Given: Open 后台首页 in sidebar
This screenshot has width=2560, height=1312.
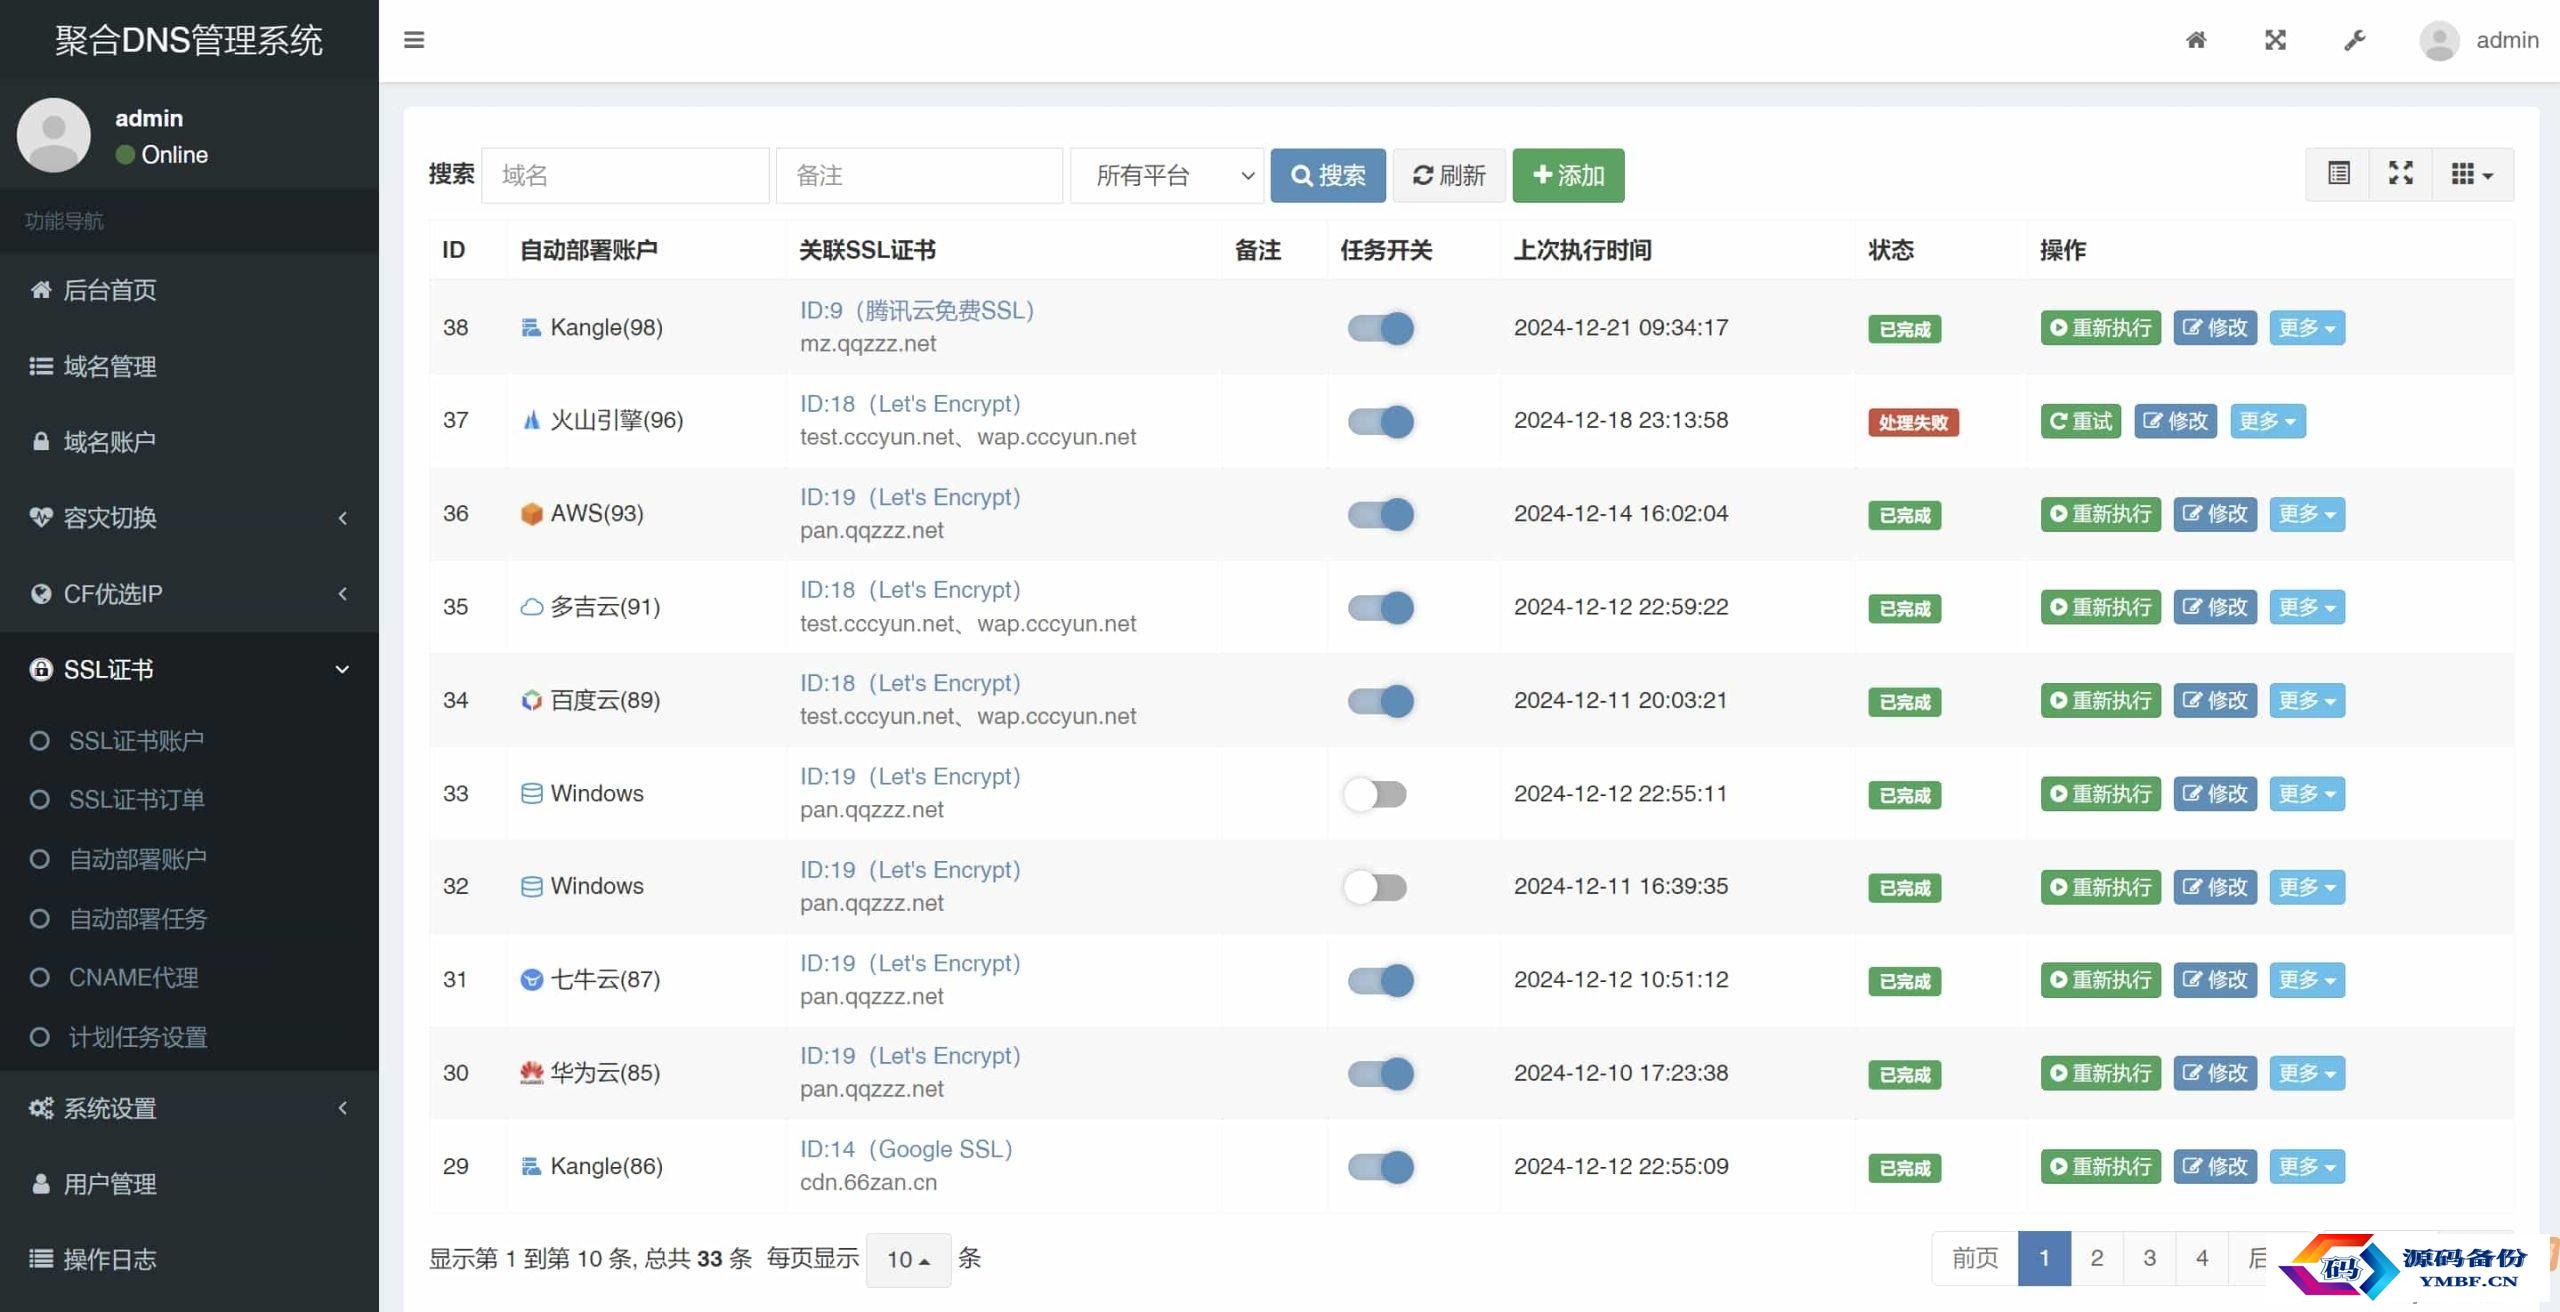Looking at the screenshot, I should point(189,290).
